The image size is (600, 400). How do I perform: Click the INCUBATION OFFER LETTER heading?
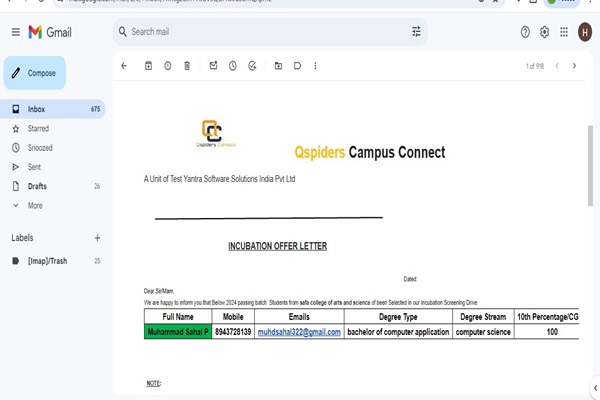pos(278,246)
